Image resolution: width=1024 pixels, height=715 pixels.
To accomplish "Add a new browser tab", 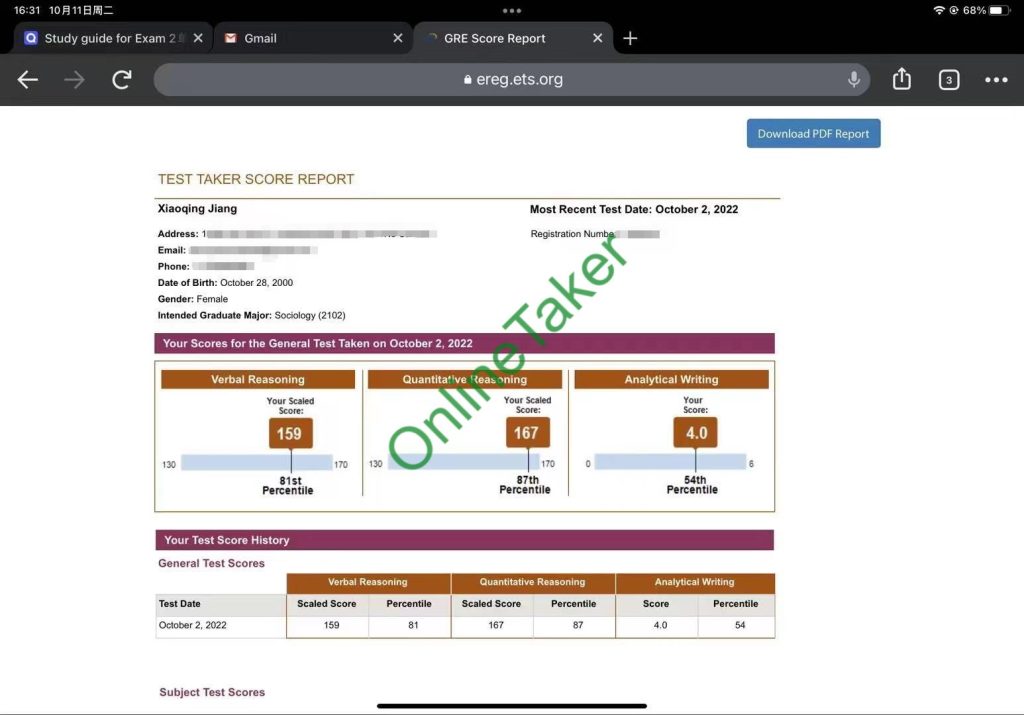I will click(630, 39).
